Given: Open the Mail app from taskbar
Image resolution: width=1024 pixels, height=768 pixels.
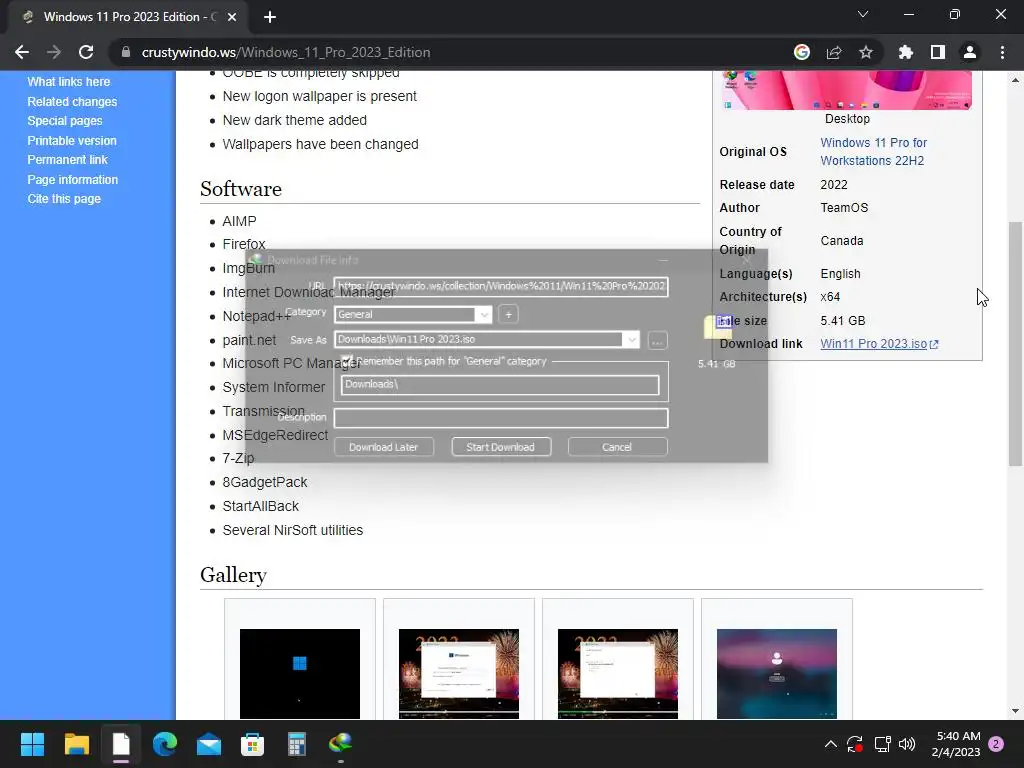Looking at the screenshot, I should (x=209, y=744).
